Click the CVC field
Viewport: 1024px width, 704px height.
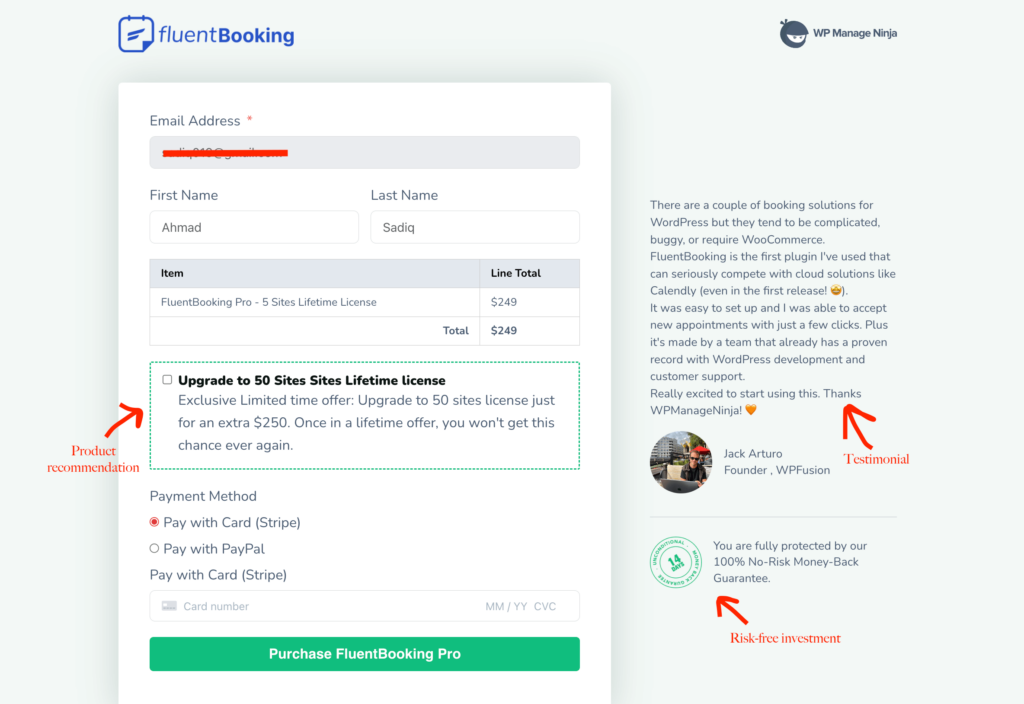[x=545, y=606]
